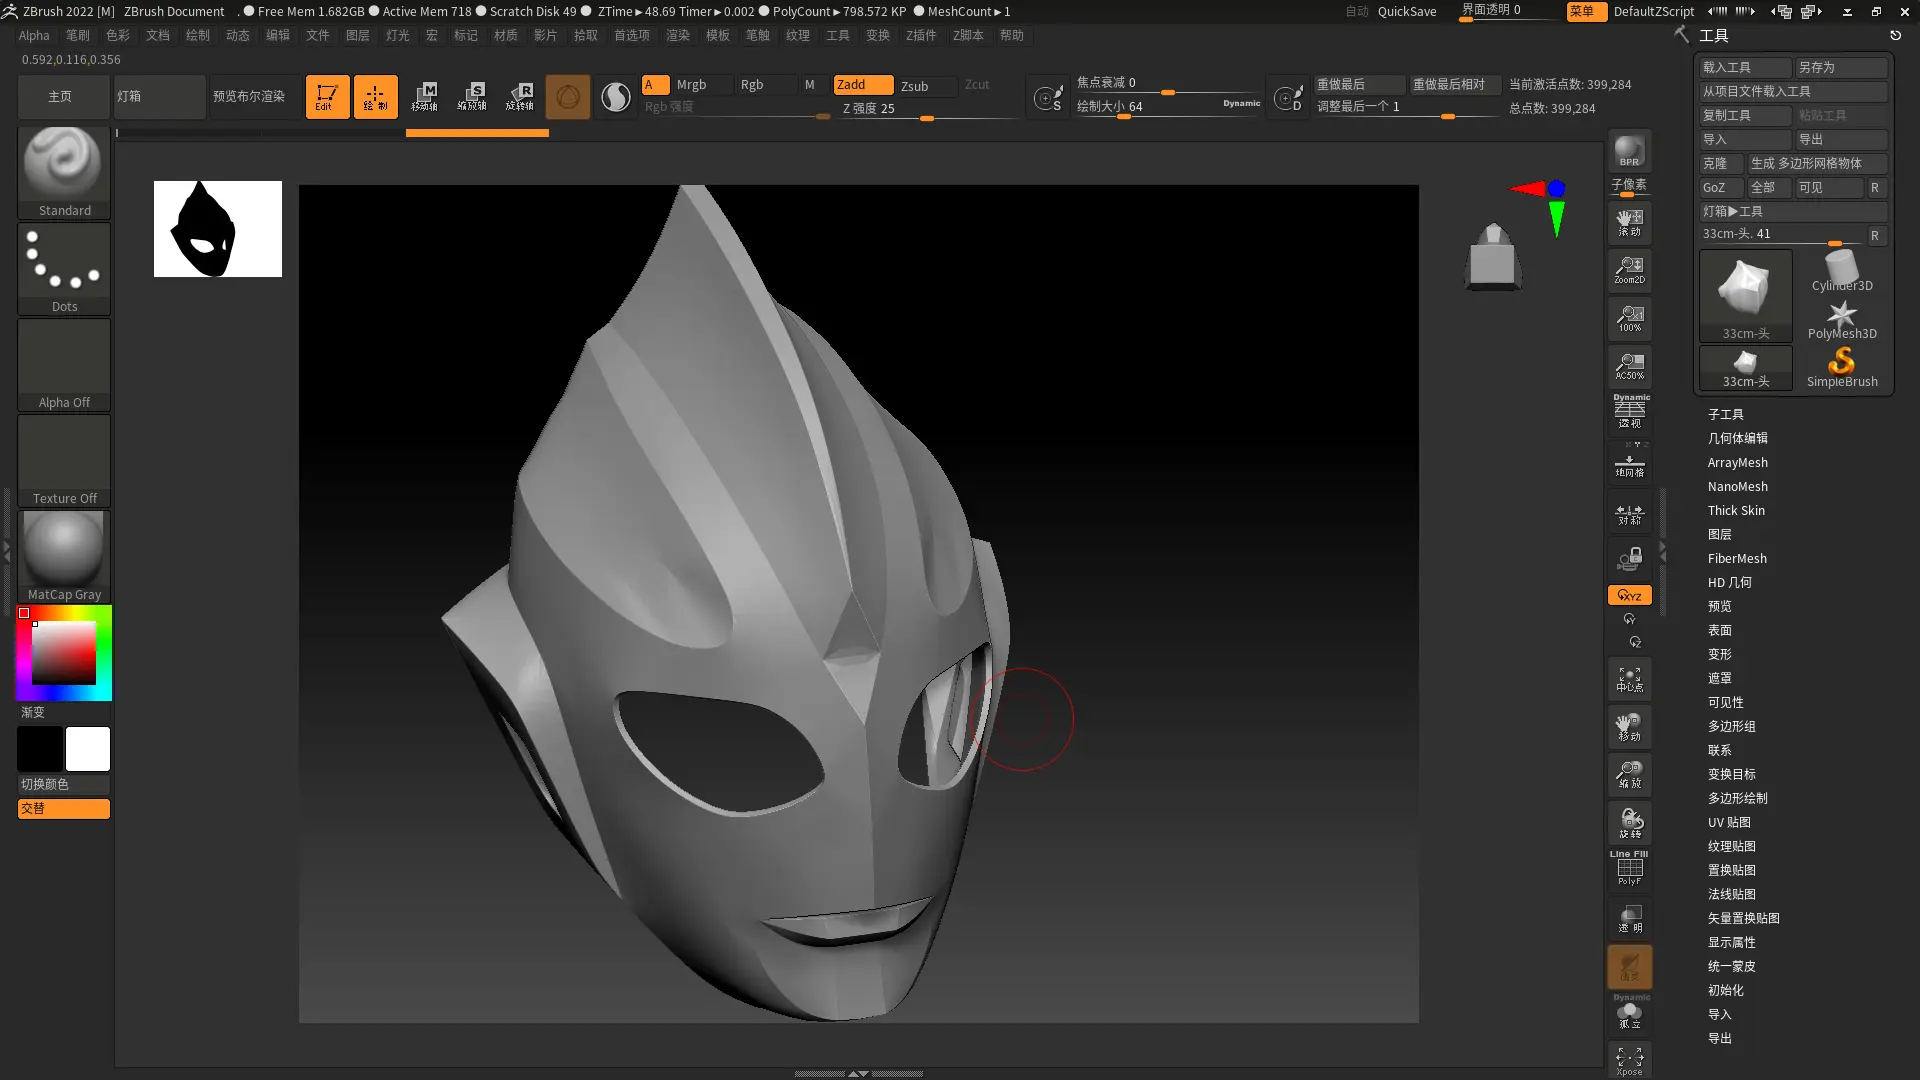The width and height of the screenshot is (1920, 1080).
Task: Open the 笔刷 menu
Action: (78, 35)
